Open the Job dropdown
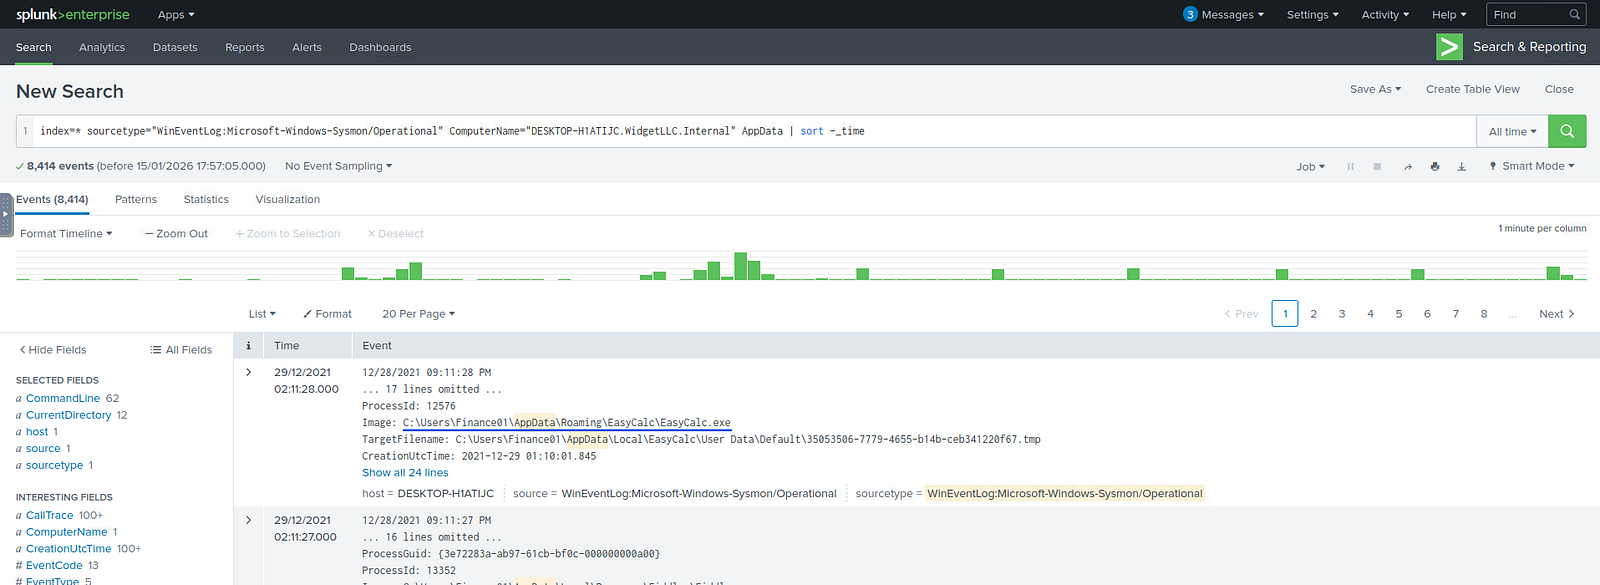 coord(1310,167)
